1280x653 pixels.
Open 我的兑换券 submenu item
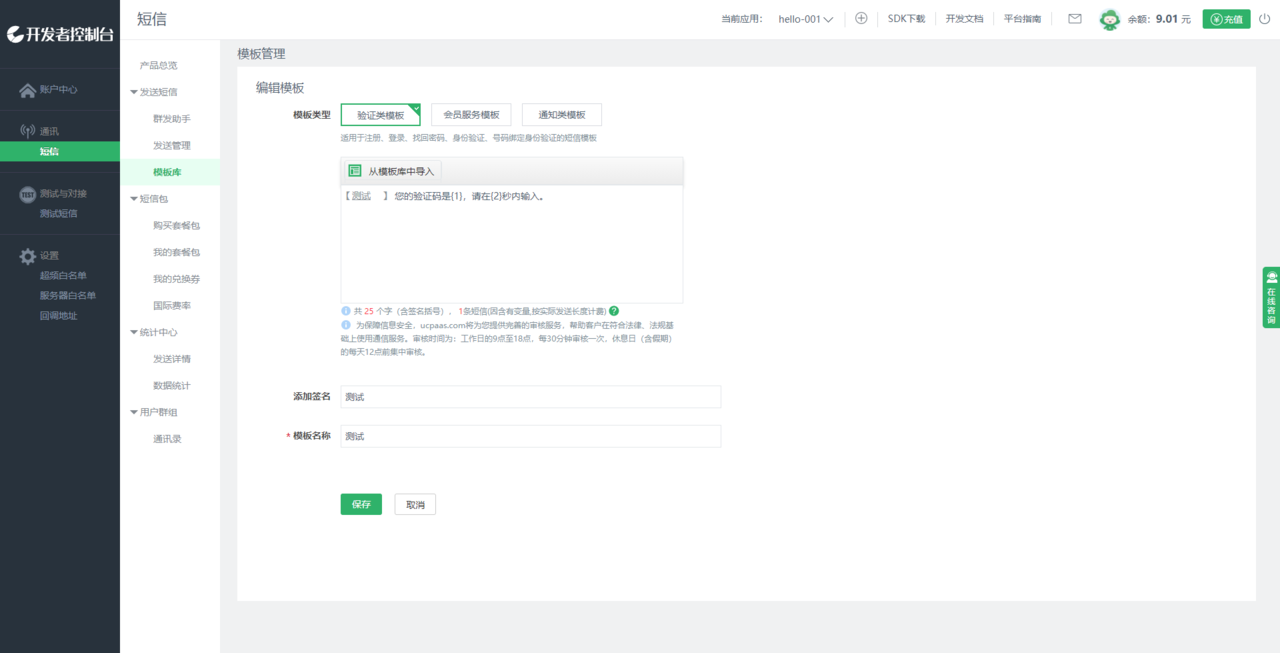pos(176,279)
